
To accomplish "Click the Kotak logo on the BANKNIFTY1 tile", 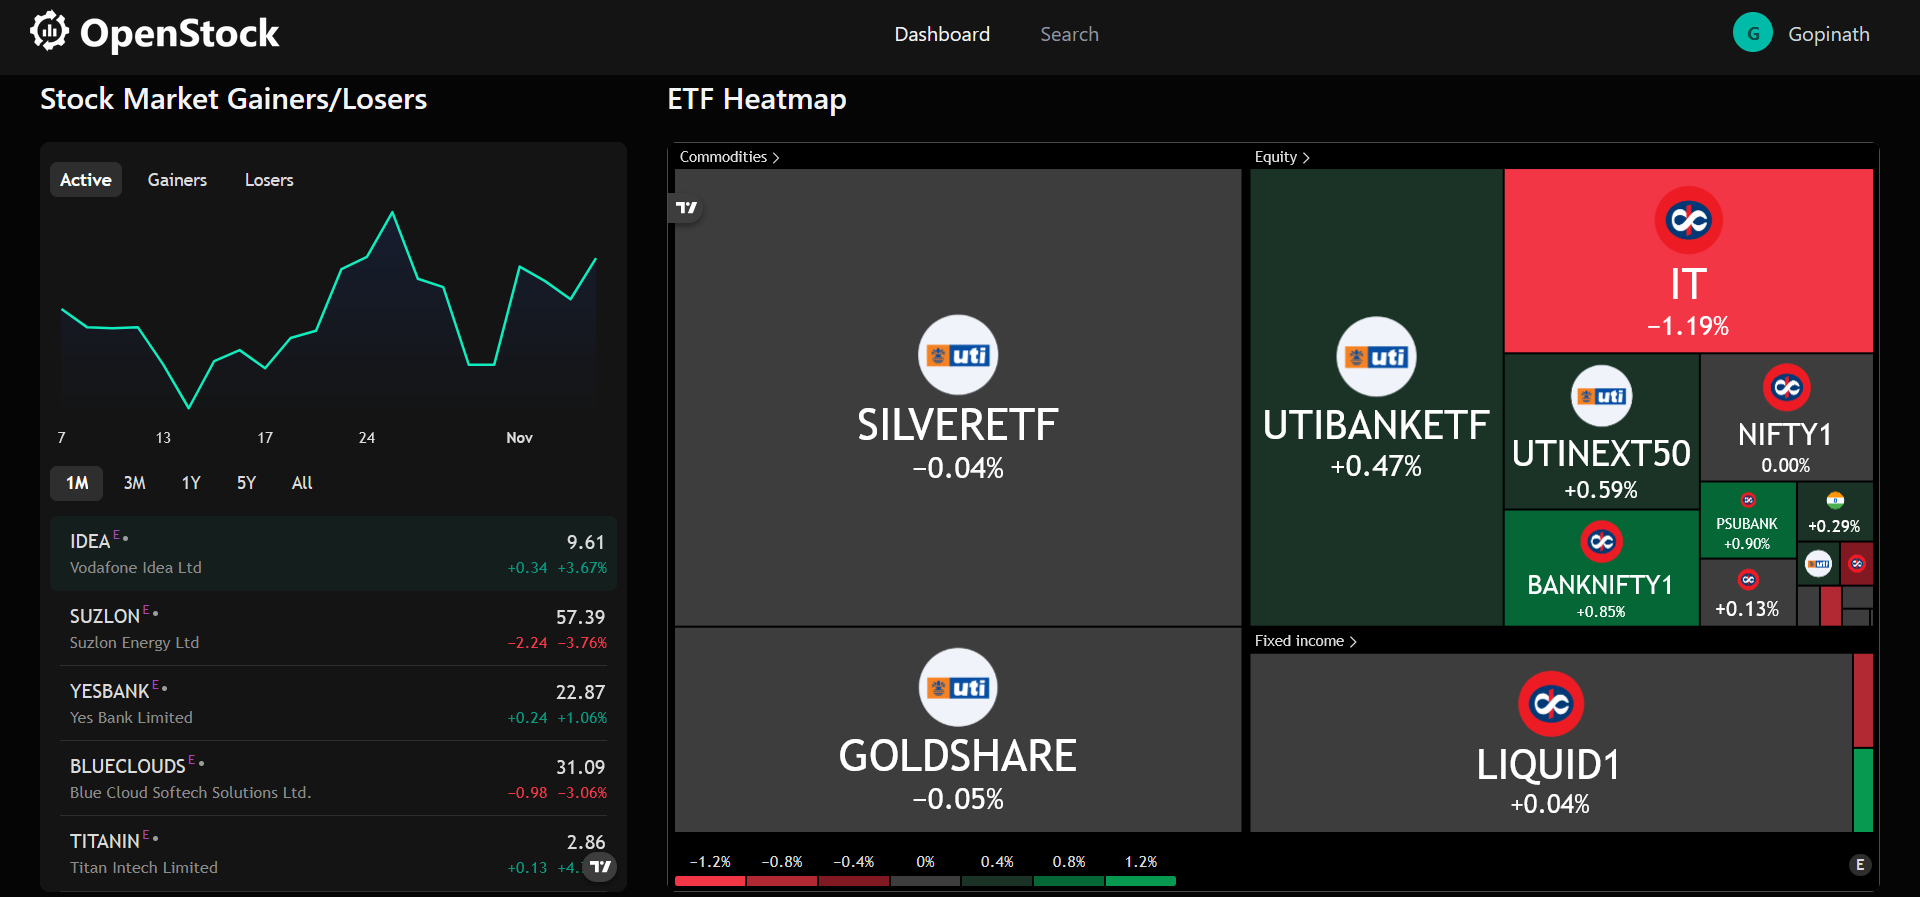I will 1601,542.
